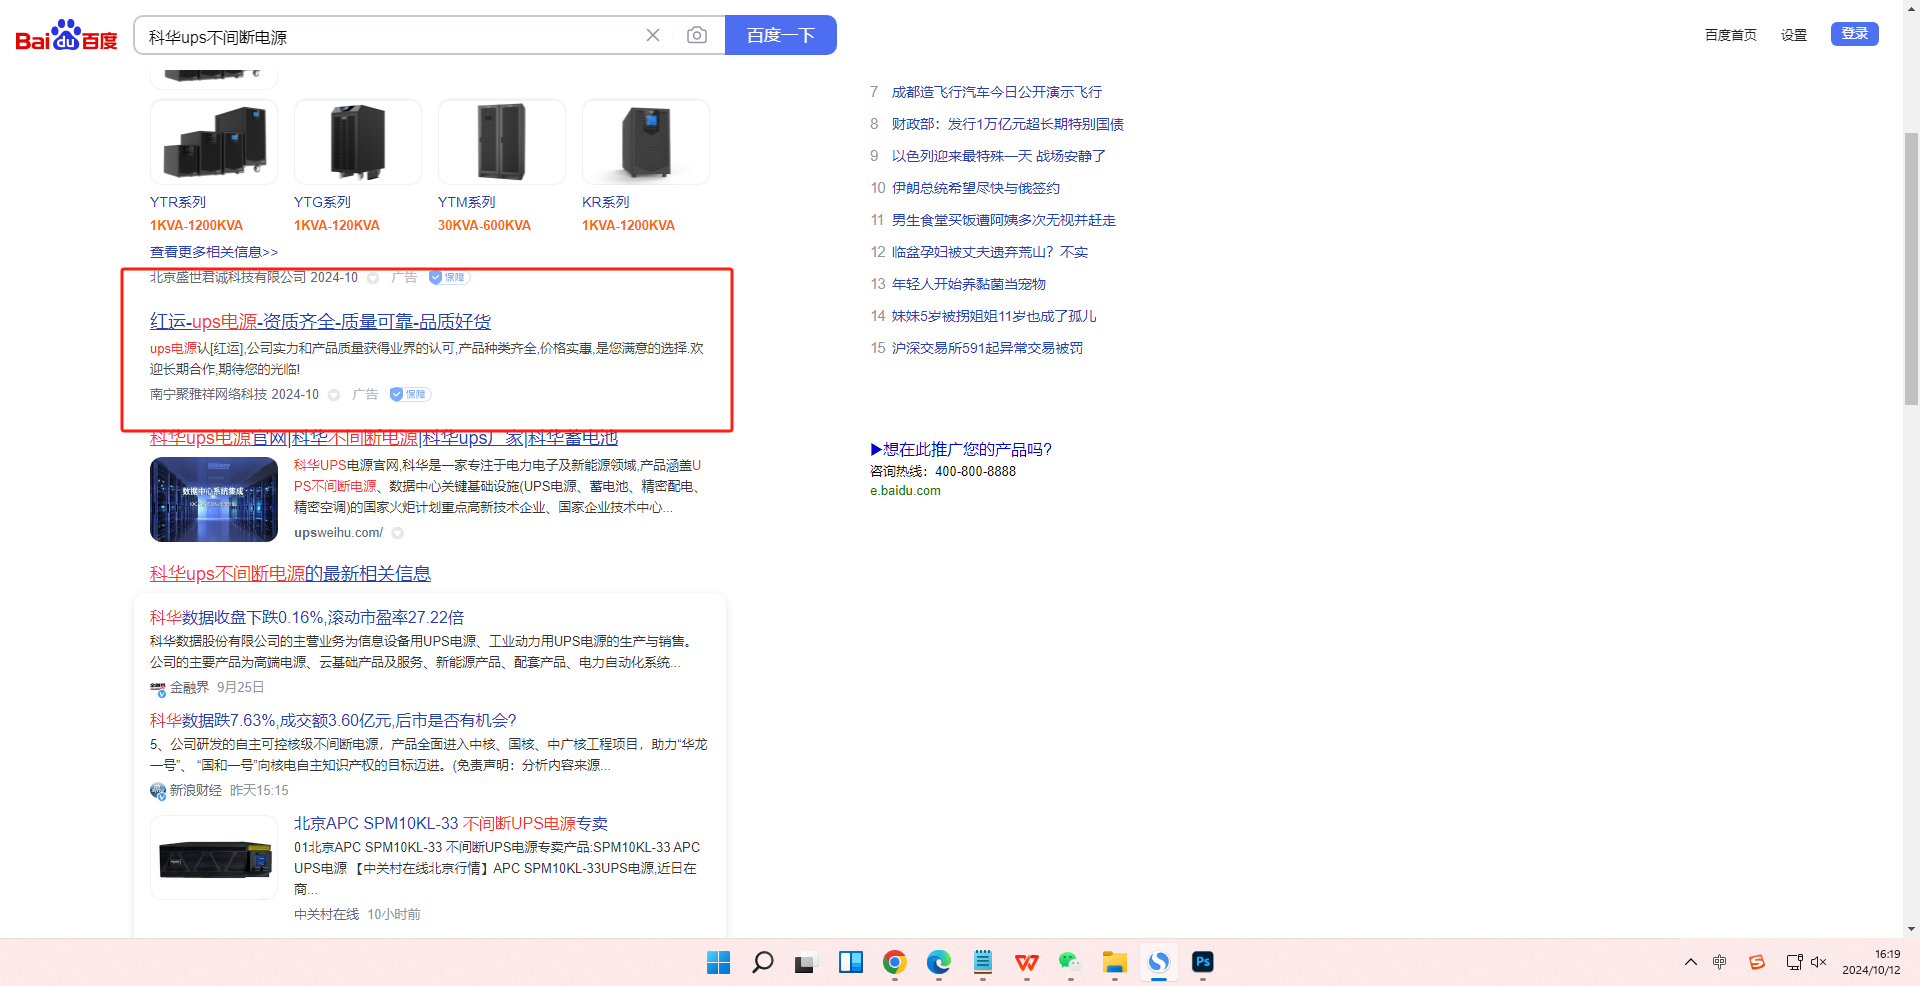Clear the search box with X icon
Screen dimensions: 1920x986
point(653,36)
